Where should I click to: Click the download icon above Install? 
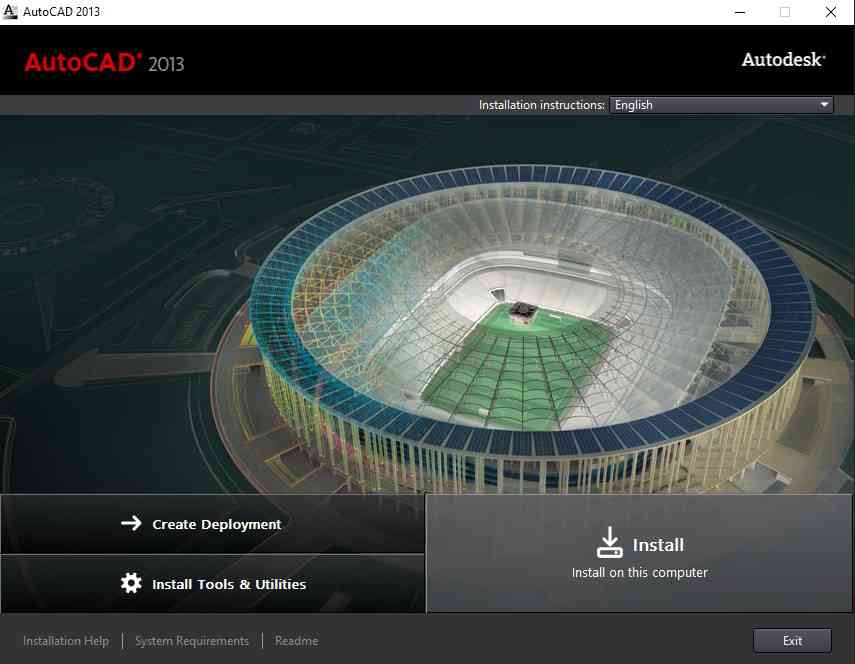609,542
